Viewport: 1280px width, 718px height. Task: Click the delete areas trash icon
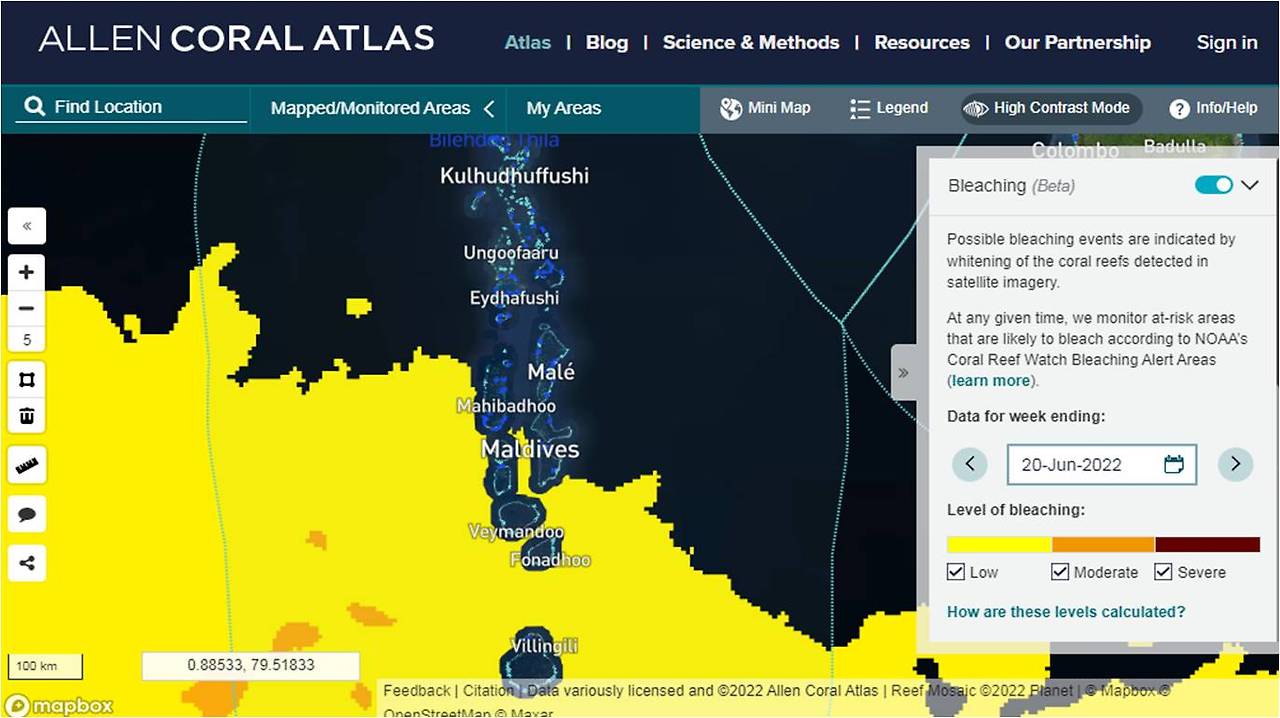pos(27,416)
